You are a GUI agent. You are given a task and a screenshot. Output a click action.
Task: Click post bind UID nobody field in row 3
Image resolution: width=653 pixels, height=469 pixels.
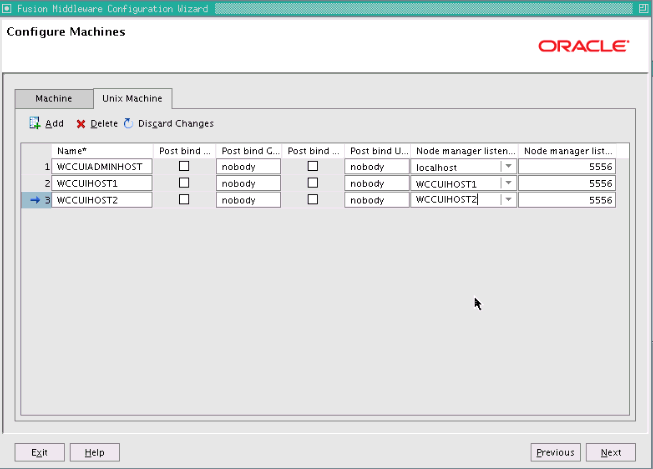coord(377,200)
